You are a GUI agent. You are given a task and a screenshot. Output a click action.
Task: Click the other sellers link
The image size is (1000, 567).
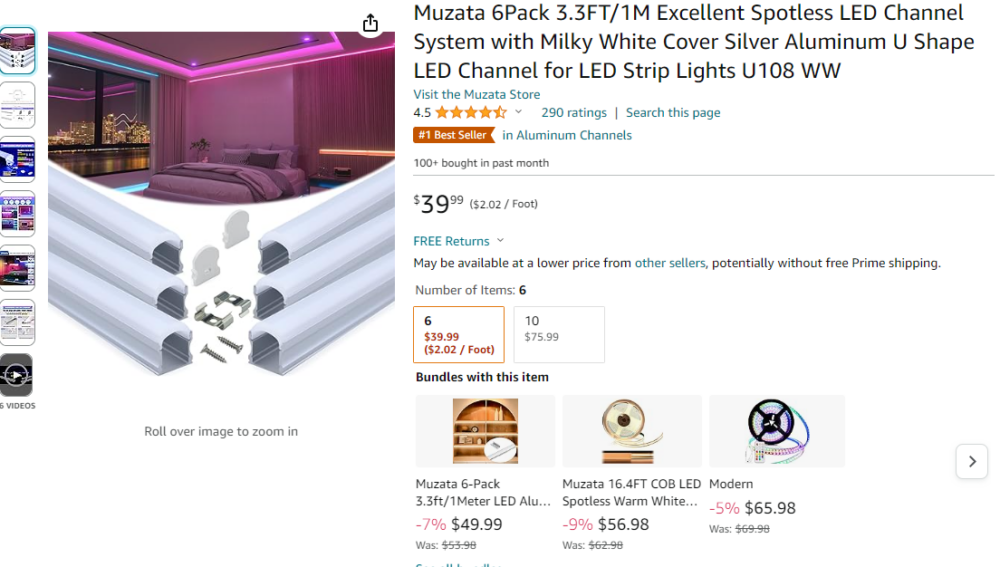point(670,263)
